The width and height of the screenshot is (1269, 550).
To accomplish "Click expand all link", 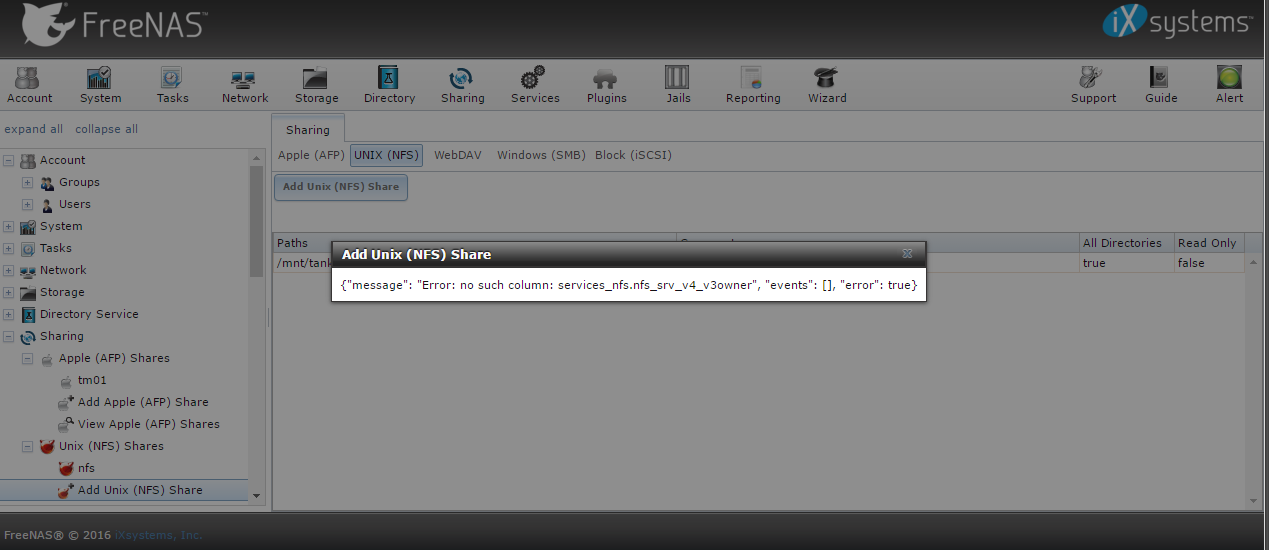I will pyautogui.click(x=33, y=129).
